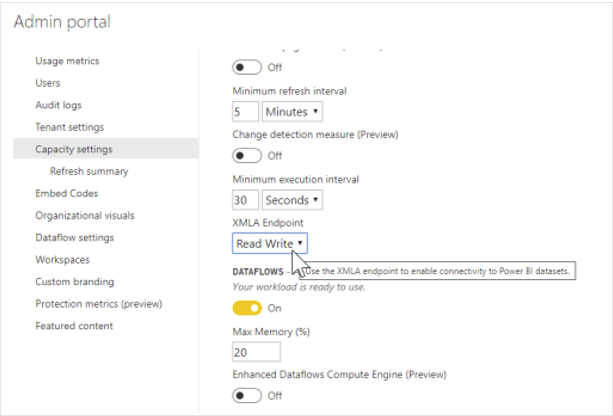The width and height of the screenshot is (613, 416).
Task: Go to Dataflow settings
Action: point(75,237)
